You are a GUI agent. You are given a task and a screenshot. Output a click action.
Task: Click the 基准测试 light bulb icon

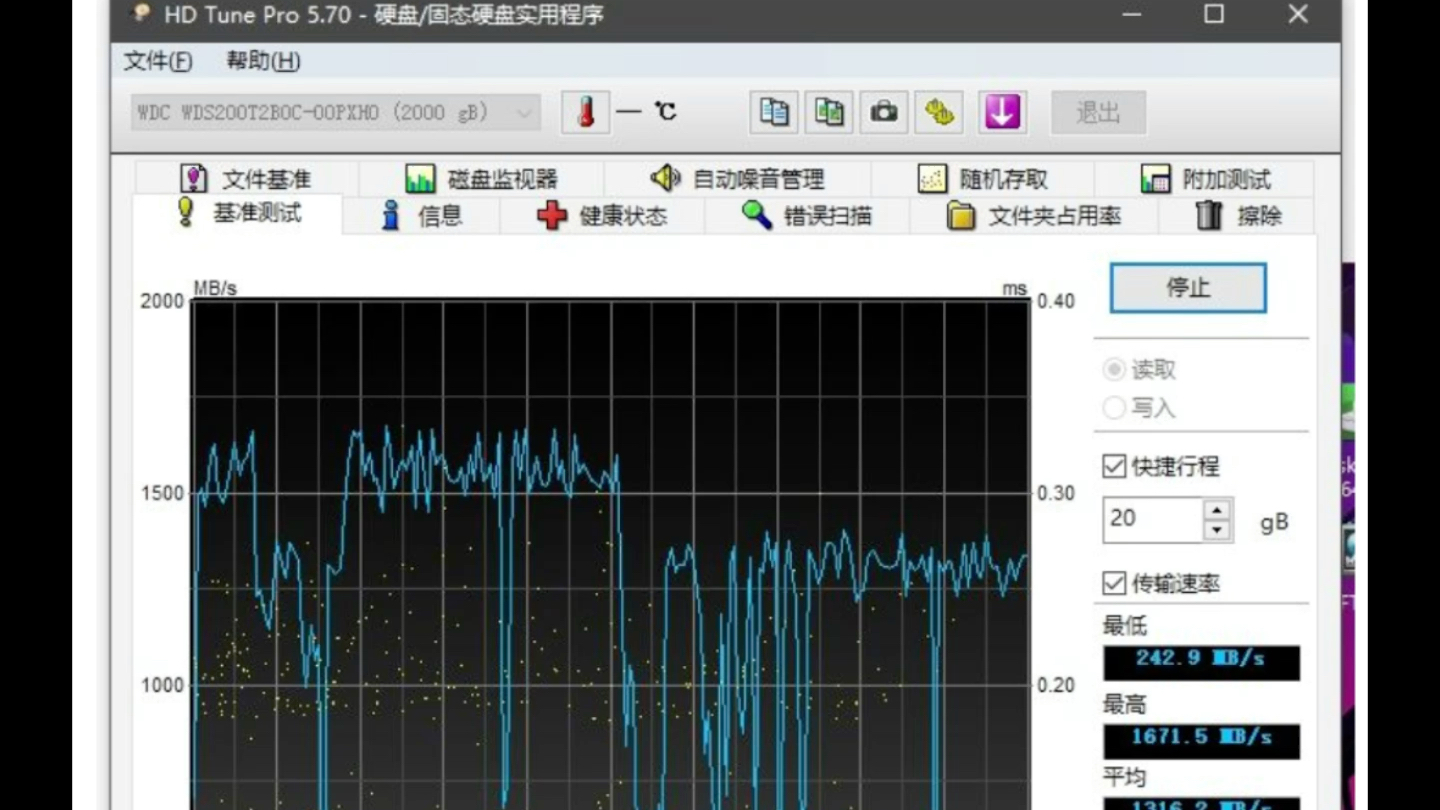185,212
